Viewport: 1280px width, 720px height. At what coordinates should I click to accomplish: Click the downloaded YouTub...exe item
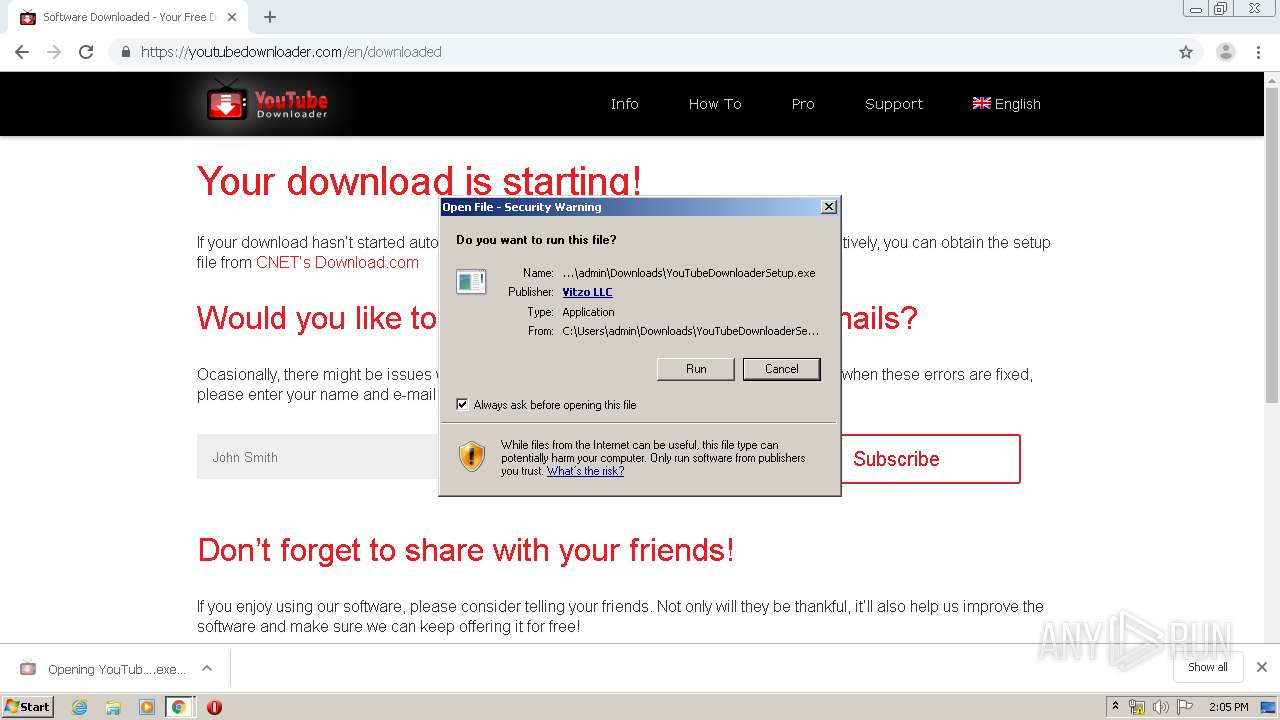pos(103,669)
